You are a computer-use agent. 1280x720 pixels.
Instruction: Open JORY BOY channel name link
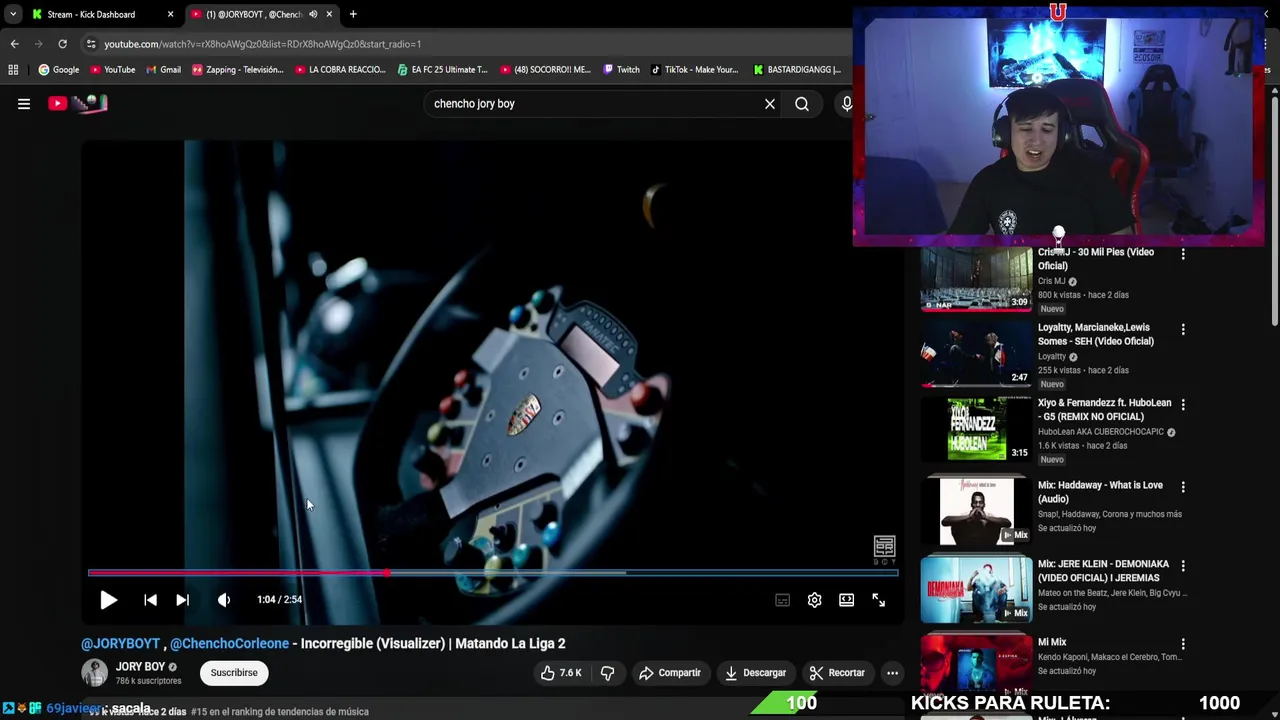pos(140,667)
